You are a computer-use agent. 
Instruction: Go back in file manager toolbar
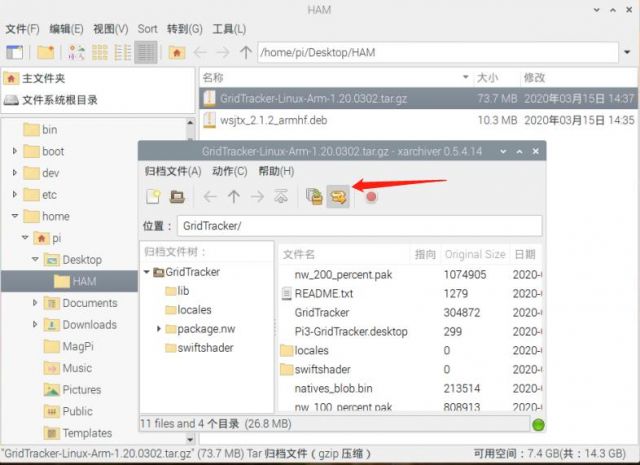point(200,52)
